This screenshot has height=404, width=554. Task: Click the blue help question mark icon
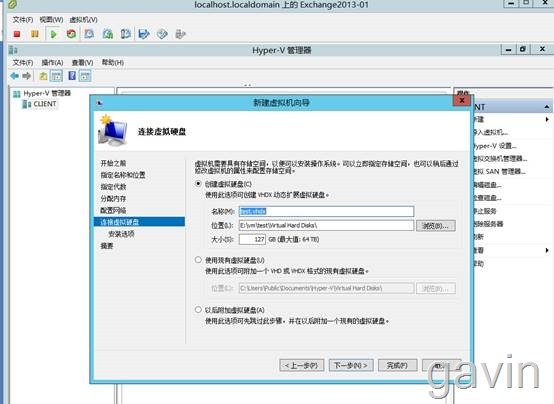[72, 76]
